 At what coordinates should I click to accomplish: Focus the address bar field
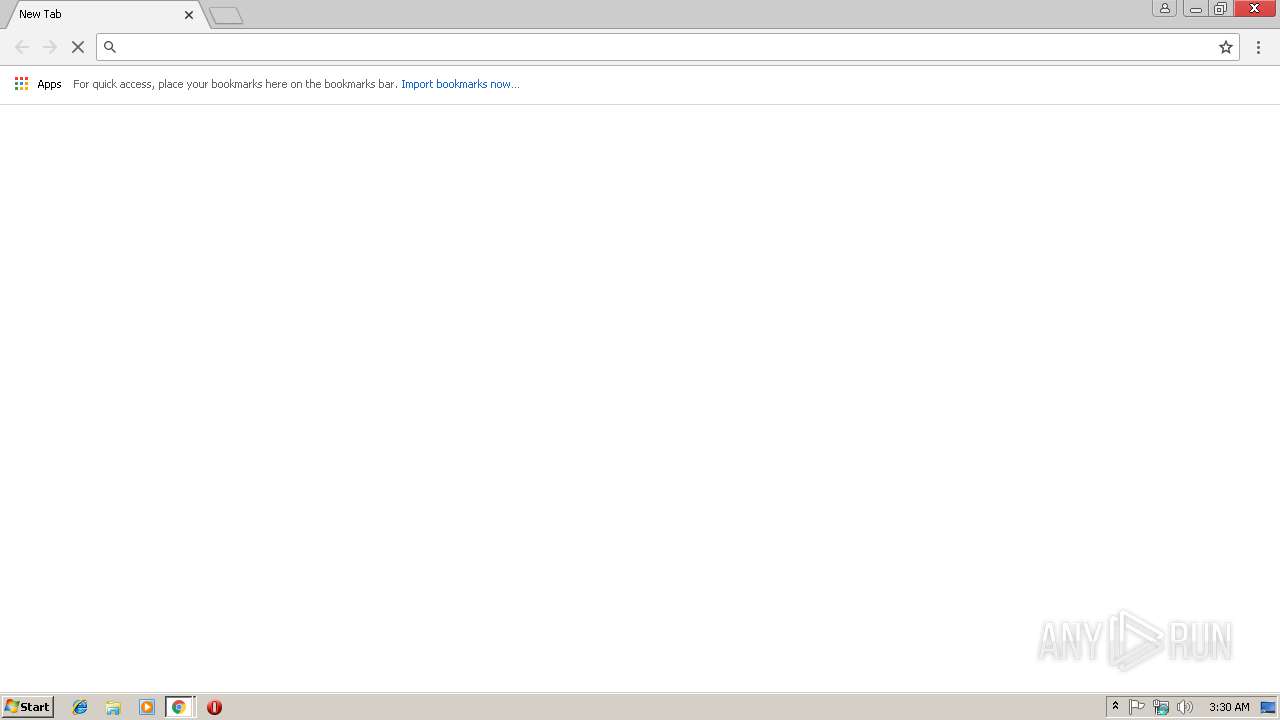tap(668, 47)
